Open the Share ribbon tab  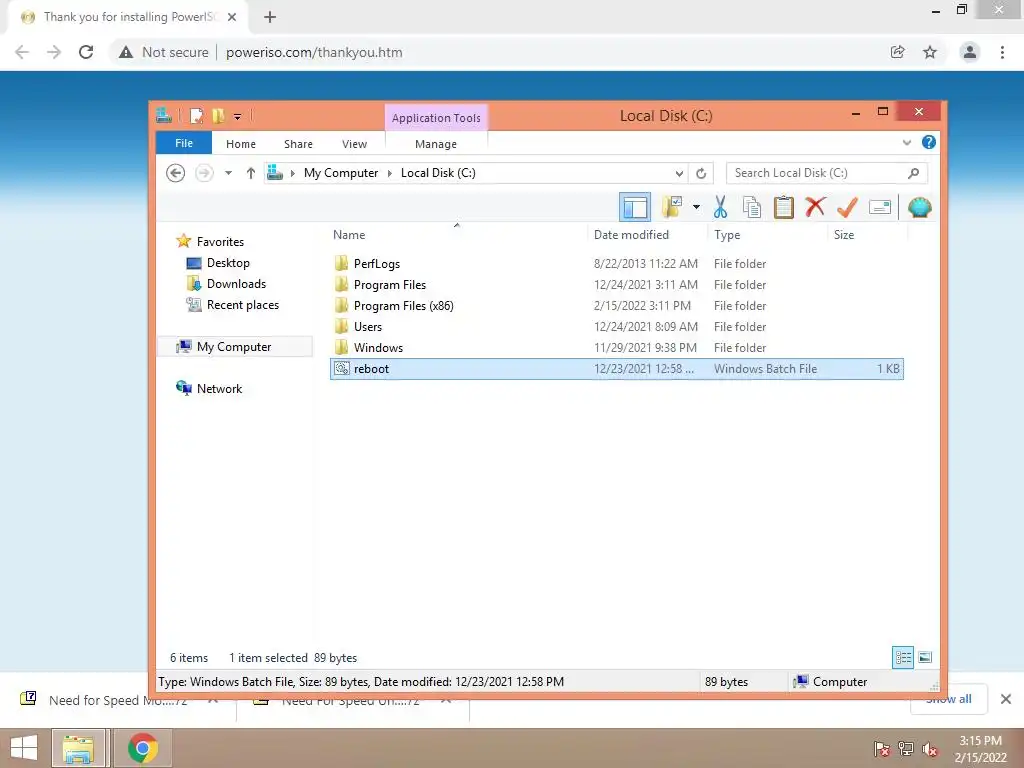pyautogui.click(x=298, y=144)
